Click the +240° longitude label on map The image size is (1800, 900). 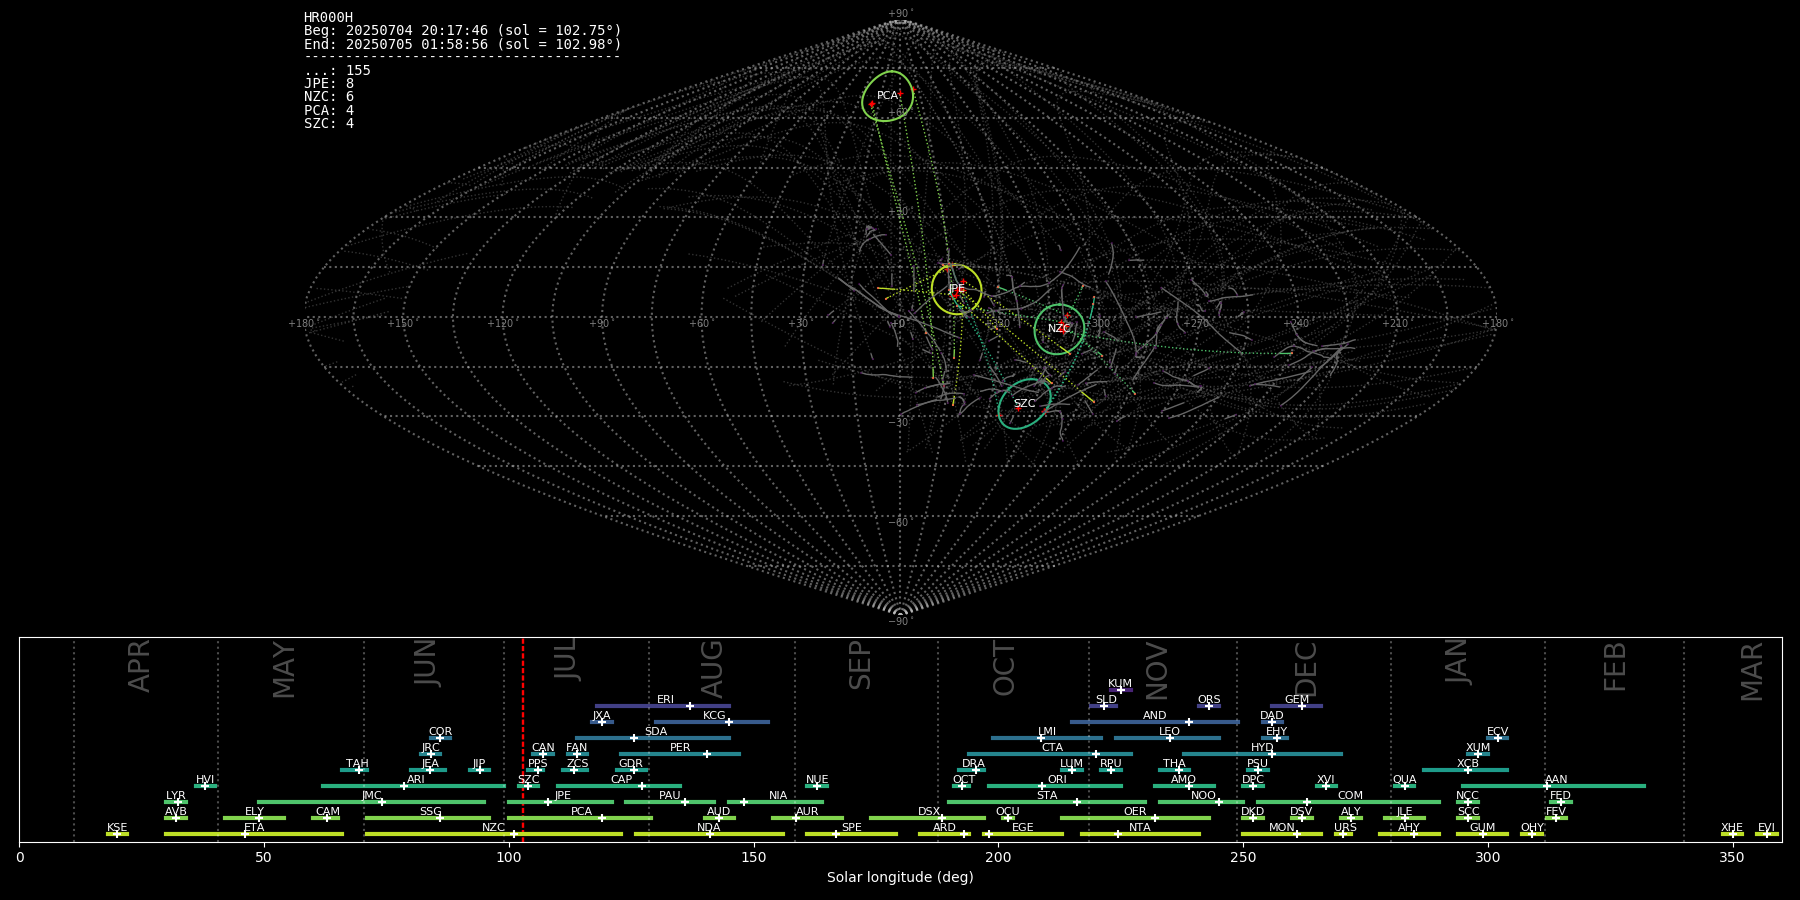[1296, 324]
